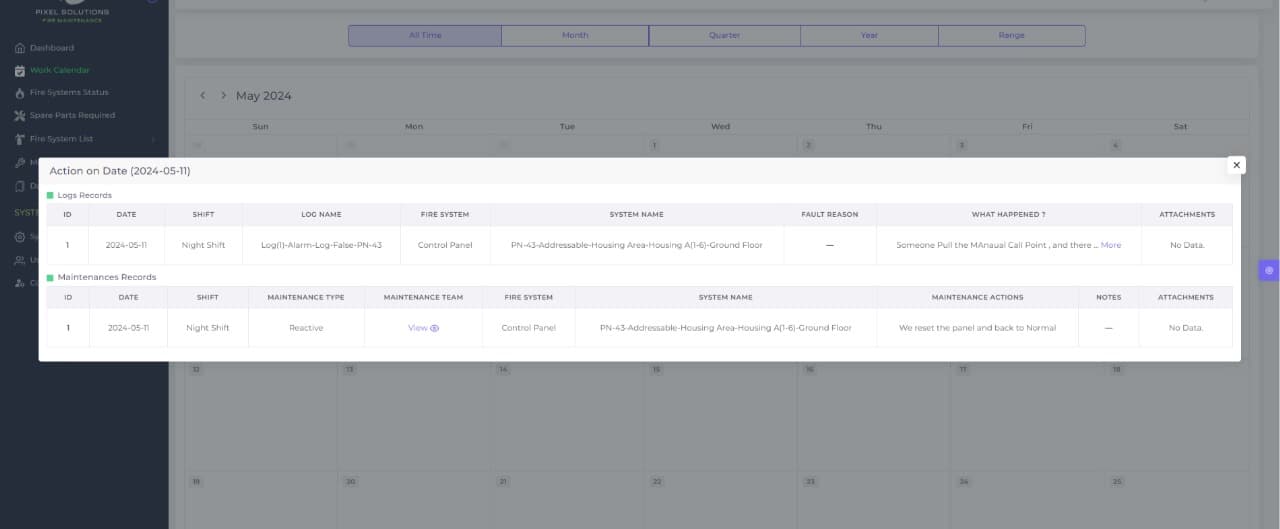Click the Dashboard home icon in sidebar

pyautogui.click(x=20, y=48)
